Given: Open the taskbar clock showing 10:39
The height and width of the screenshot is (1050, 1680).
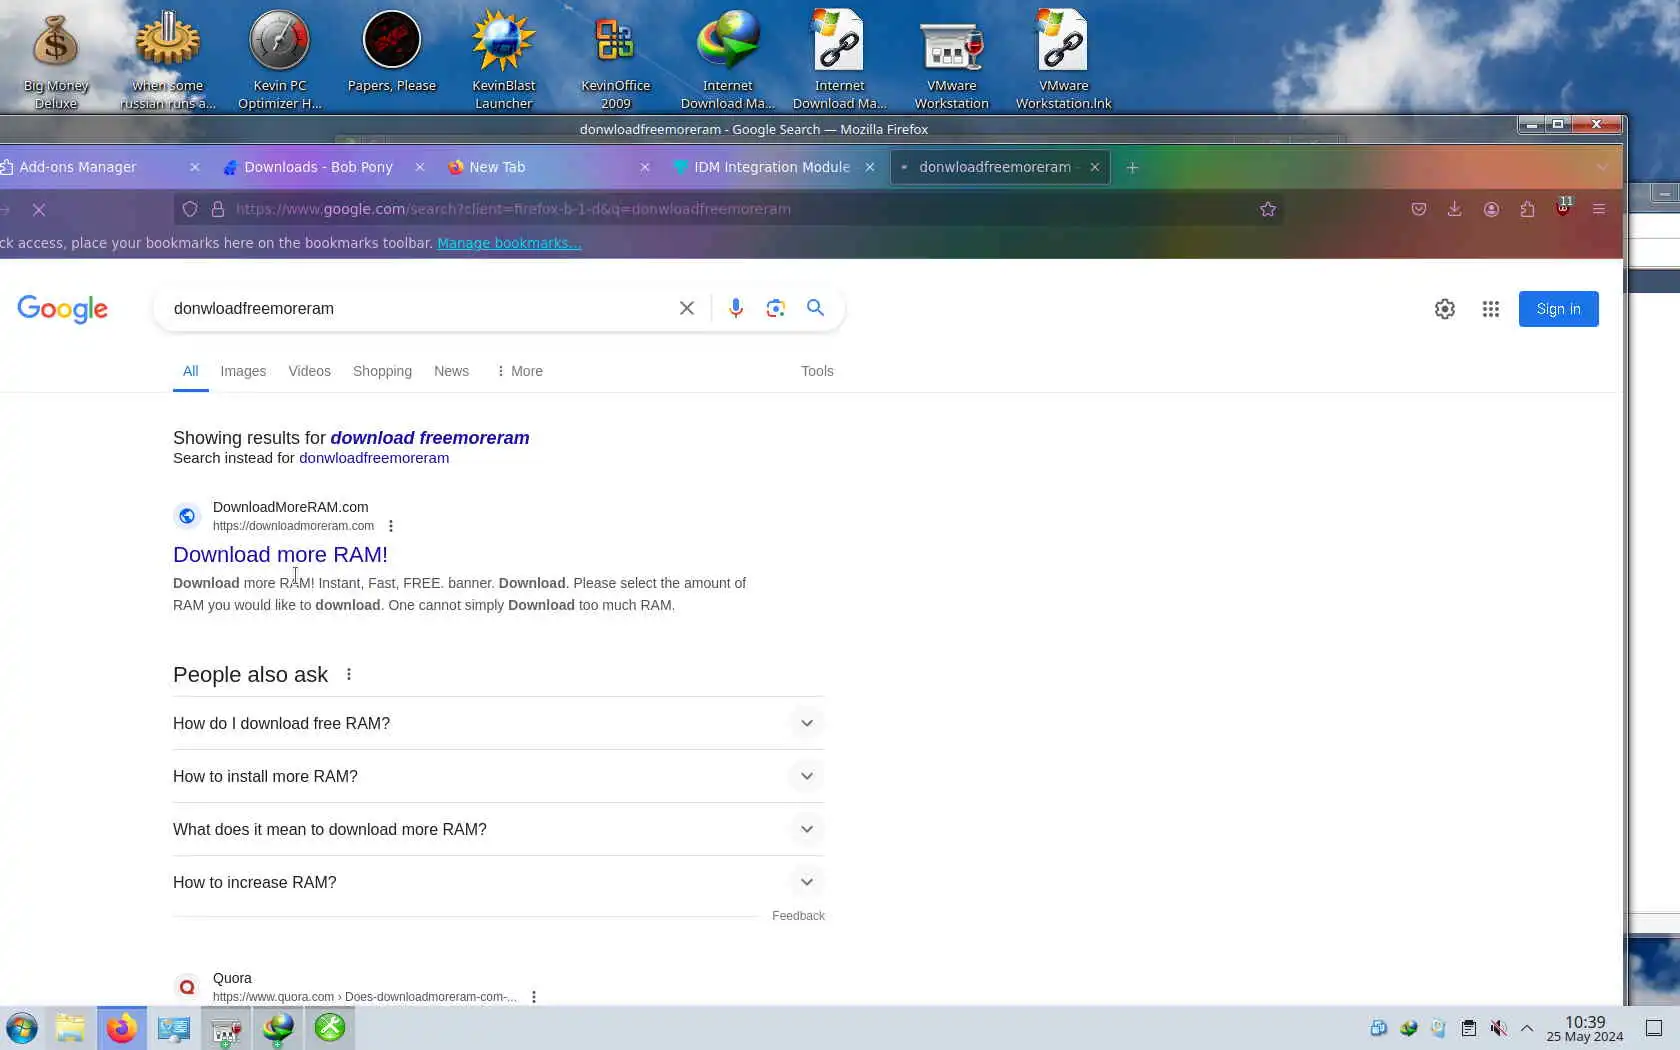Looking at the screenshot, I should 1585,1028.
